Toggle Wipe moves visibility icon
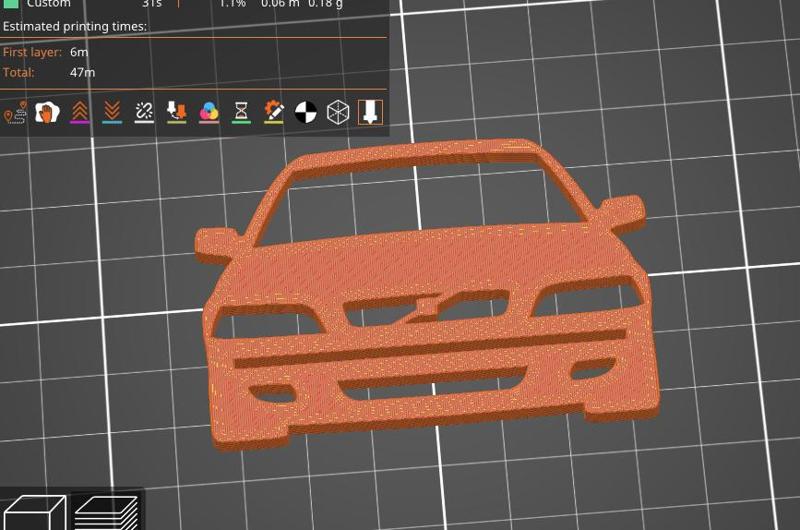This screenshot has width=800, height=530. pyautogui.click(x=47, y=112)
